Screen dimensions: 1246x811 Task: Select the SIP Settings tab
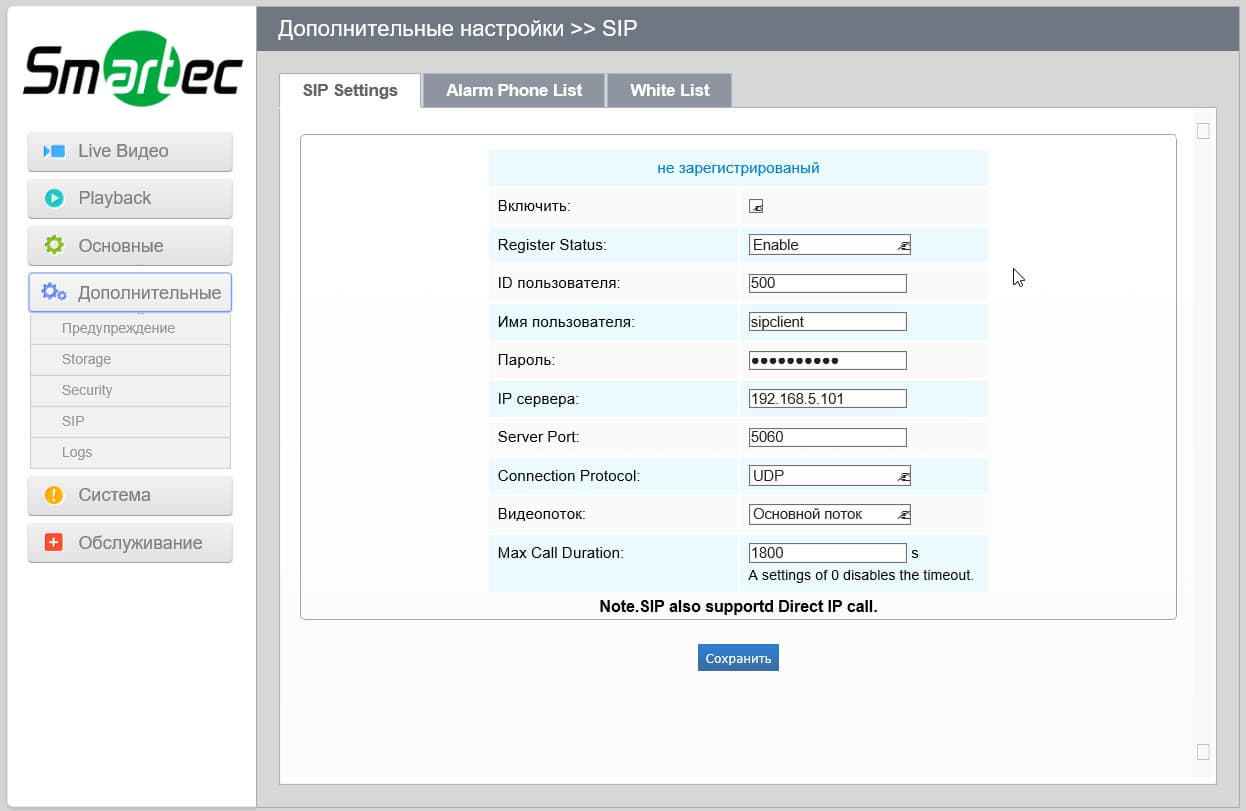(350, 90)
